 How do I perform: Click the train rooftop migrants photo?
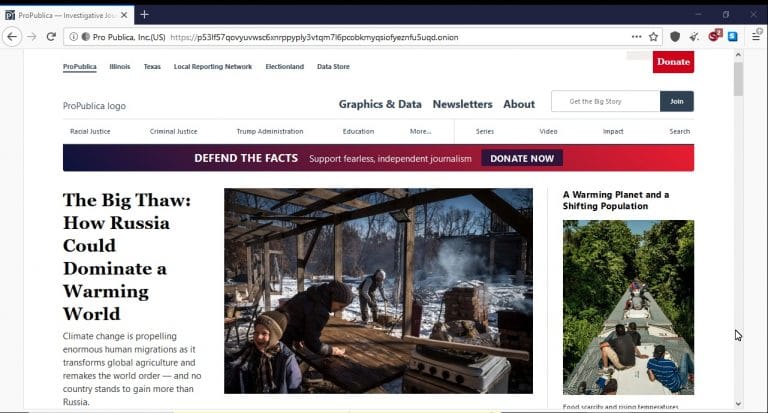point(628,307)
